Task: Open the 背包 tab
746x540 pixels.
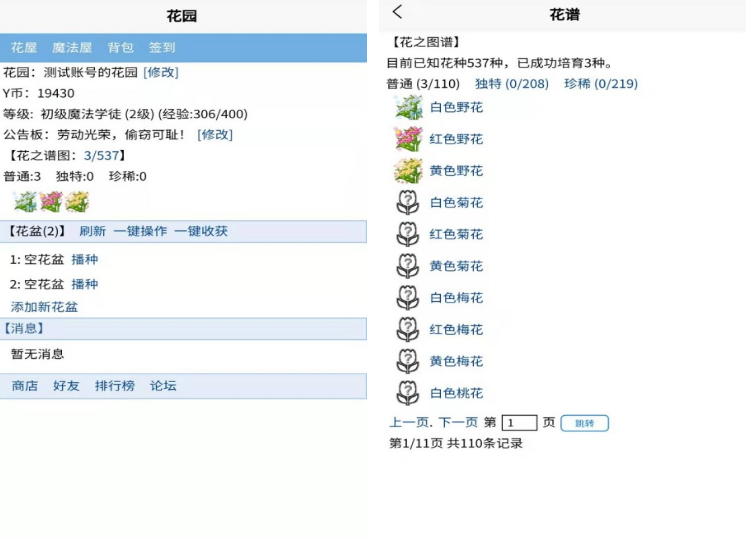Action: pyautogui.click(x=120, y=48)
